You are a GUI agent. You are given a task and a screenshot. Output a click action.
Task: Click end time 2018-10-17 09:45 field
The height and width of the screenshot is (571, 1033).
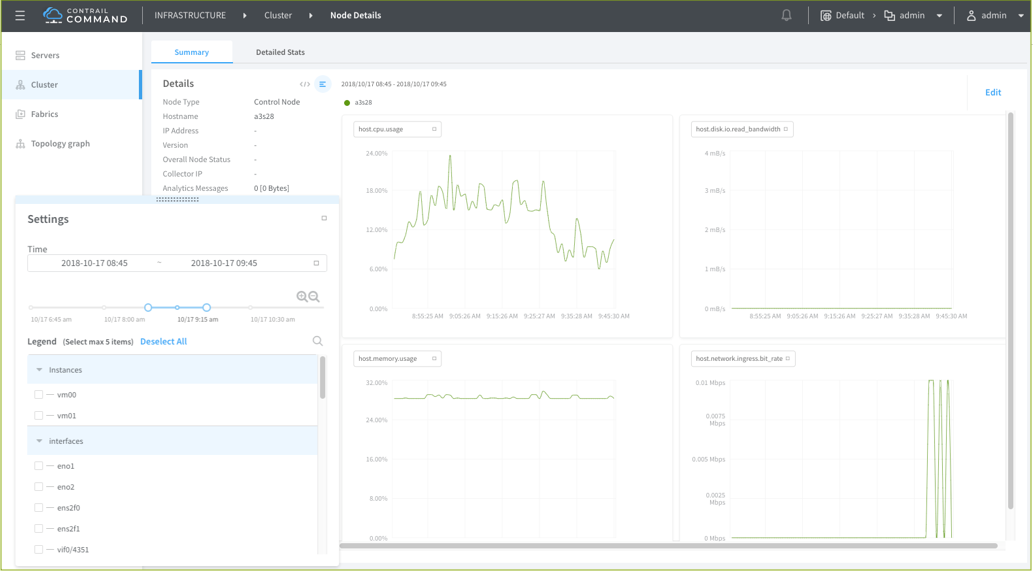click(224, 263)
